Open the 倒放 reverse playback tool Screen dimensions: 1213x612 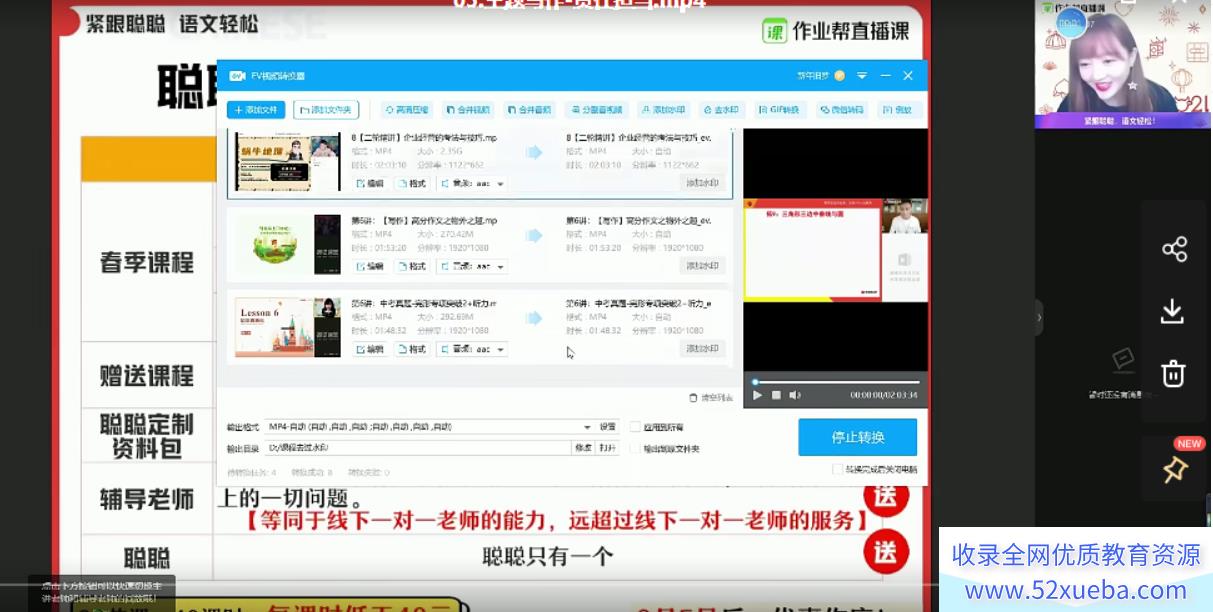point(898,110)
